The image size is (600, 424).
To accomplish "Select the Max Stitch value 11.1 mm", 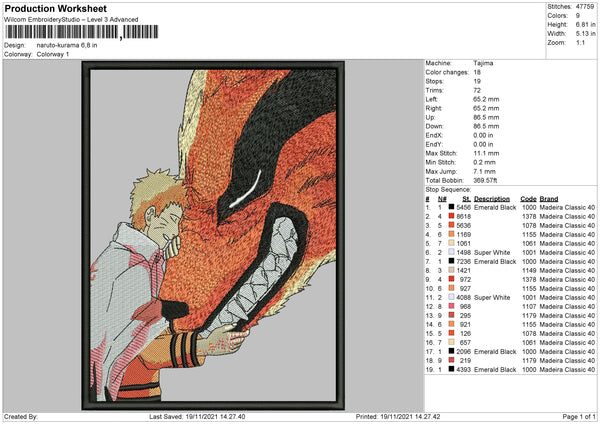I will coord(486,153).
